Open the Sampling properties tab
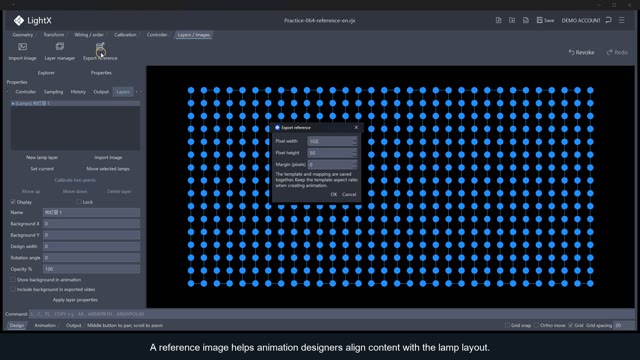This screenshot has height=360, width=640. [x=53, y=92]
